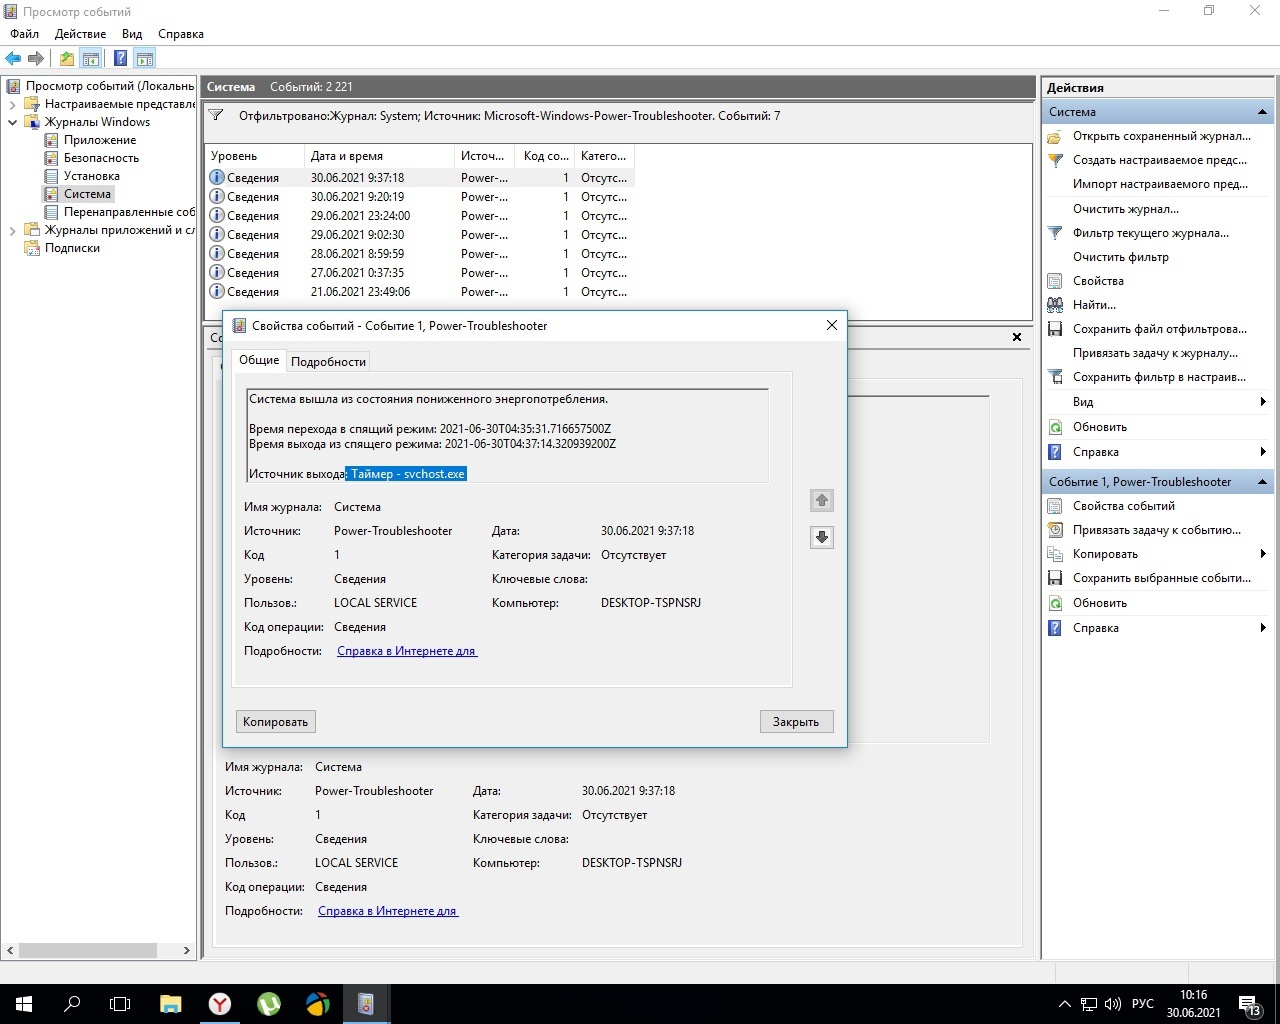The height and width of the screenshot is (1024, 1280).
Task: Collapse 'Событие 1, Power-Troubleshooter' actions section
Action: [1262, 482]
